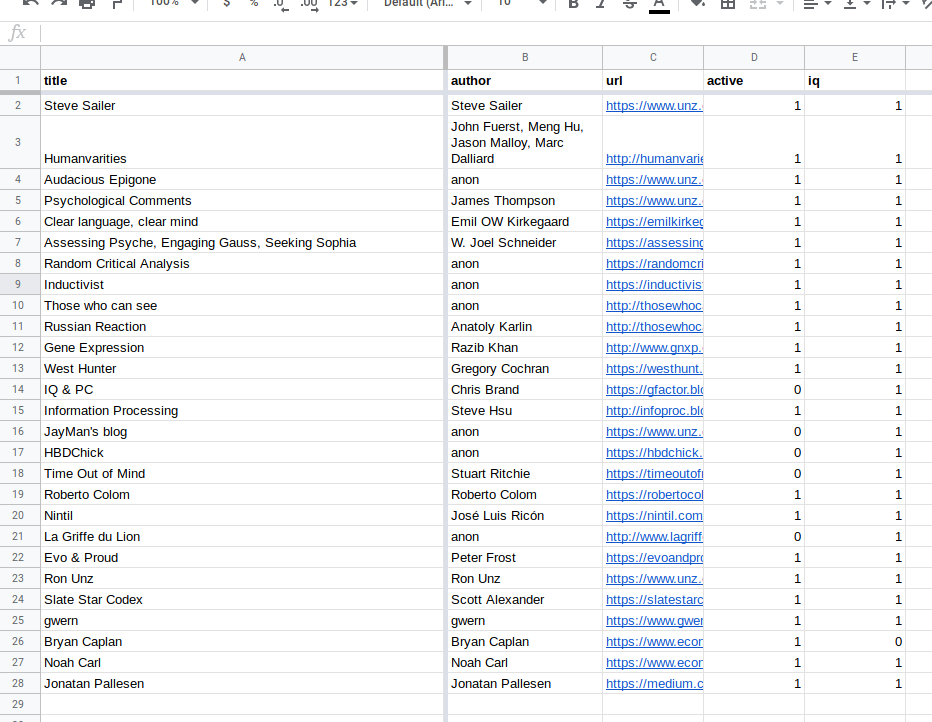Select row 9 header
Image resolution: width=932 pixels, height=722 pixels.
[18, 284]
